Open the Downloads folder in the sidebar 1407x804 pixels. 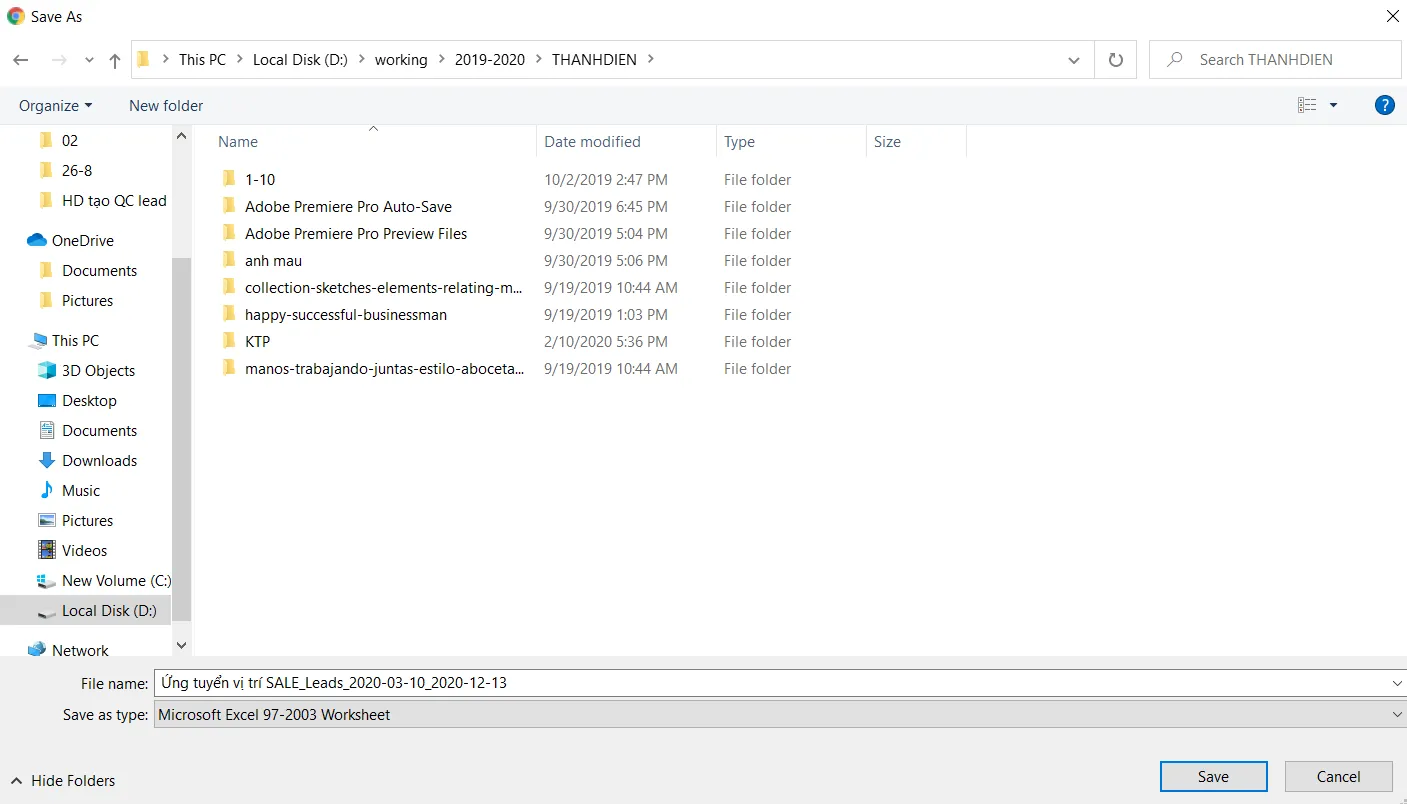pyautogui.click(x=99, y=460)
